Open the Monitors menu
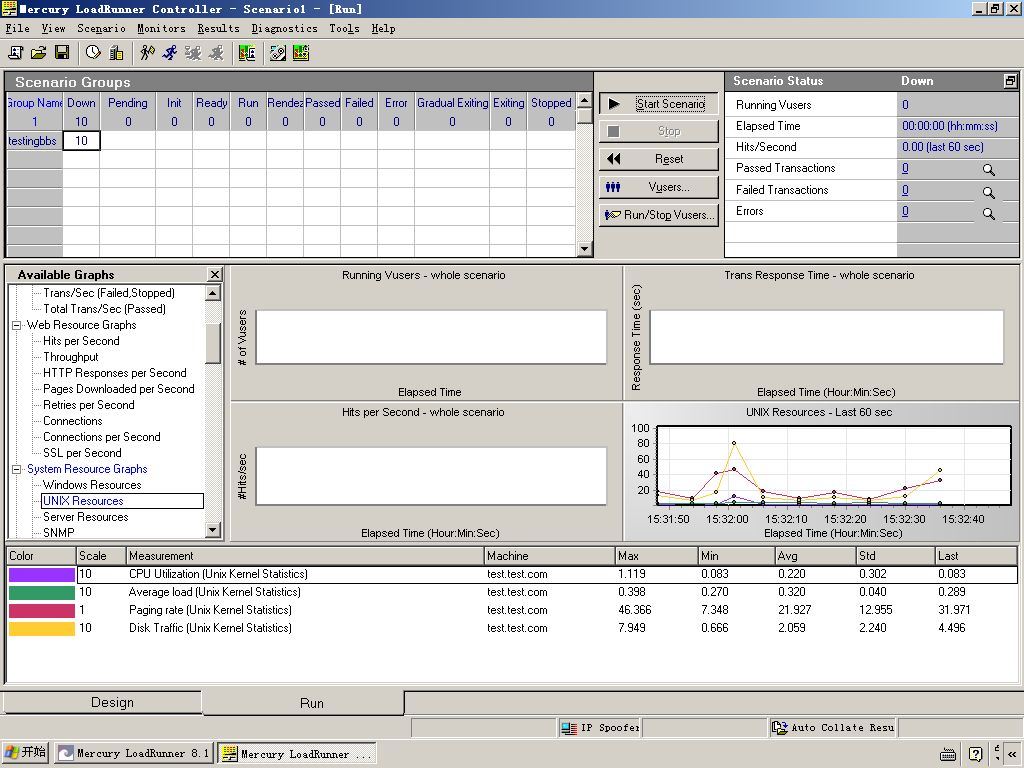The image size is (1024, 768). click(161, 28)
